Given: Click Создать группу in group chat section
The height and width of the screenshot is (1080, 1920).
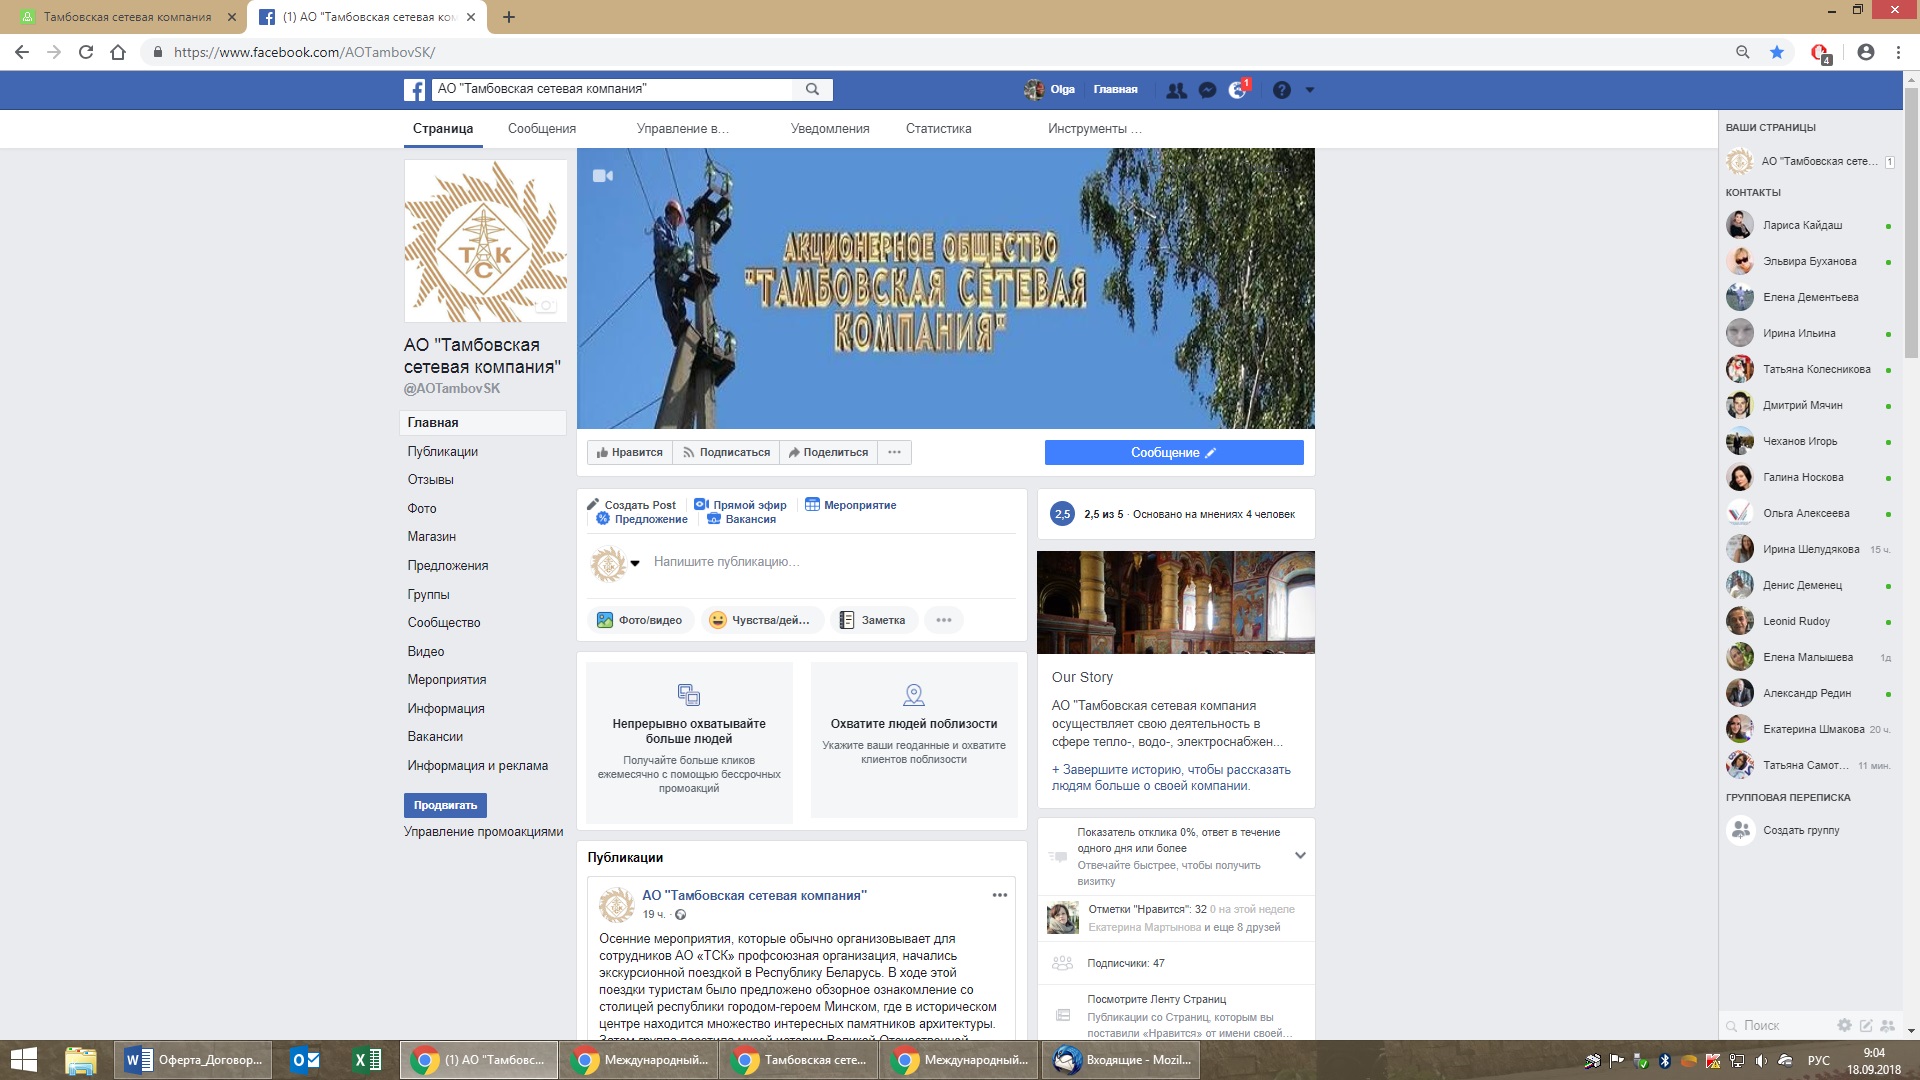Looking at the screenshot, I should [x=1800, y=830].
